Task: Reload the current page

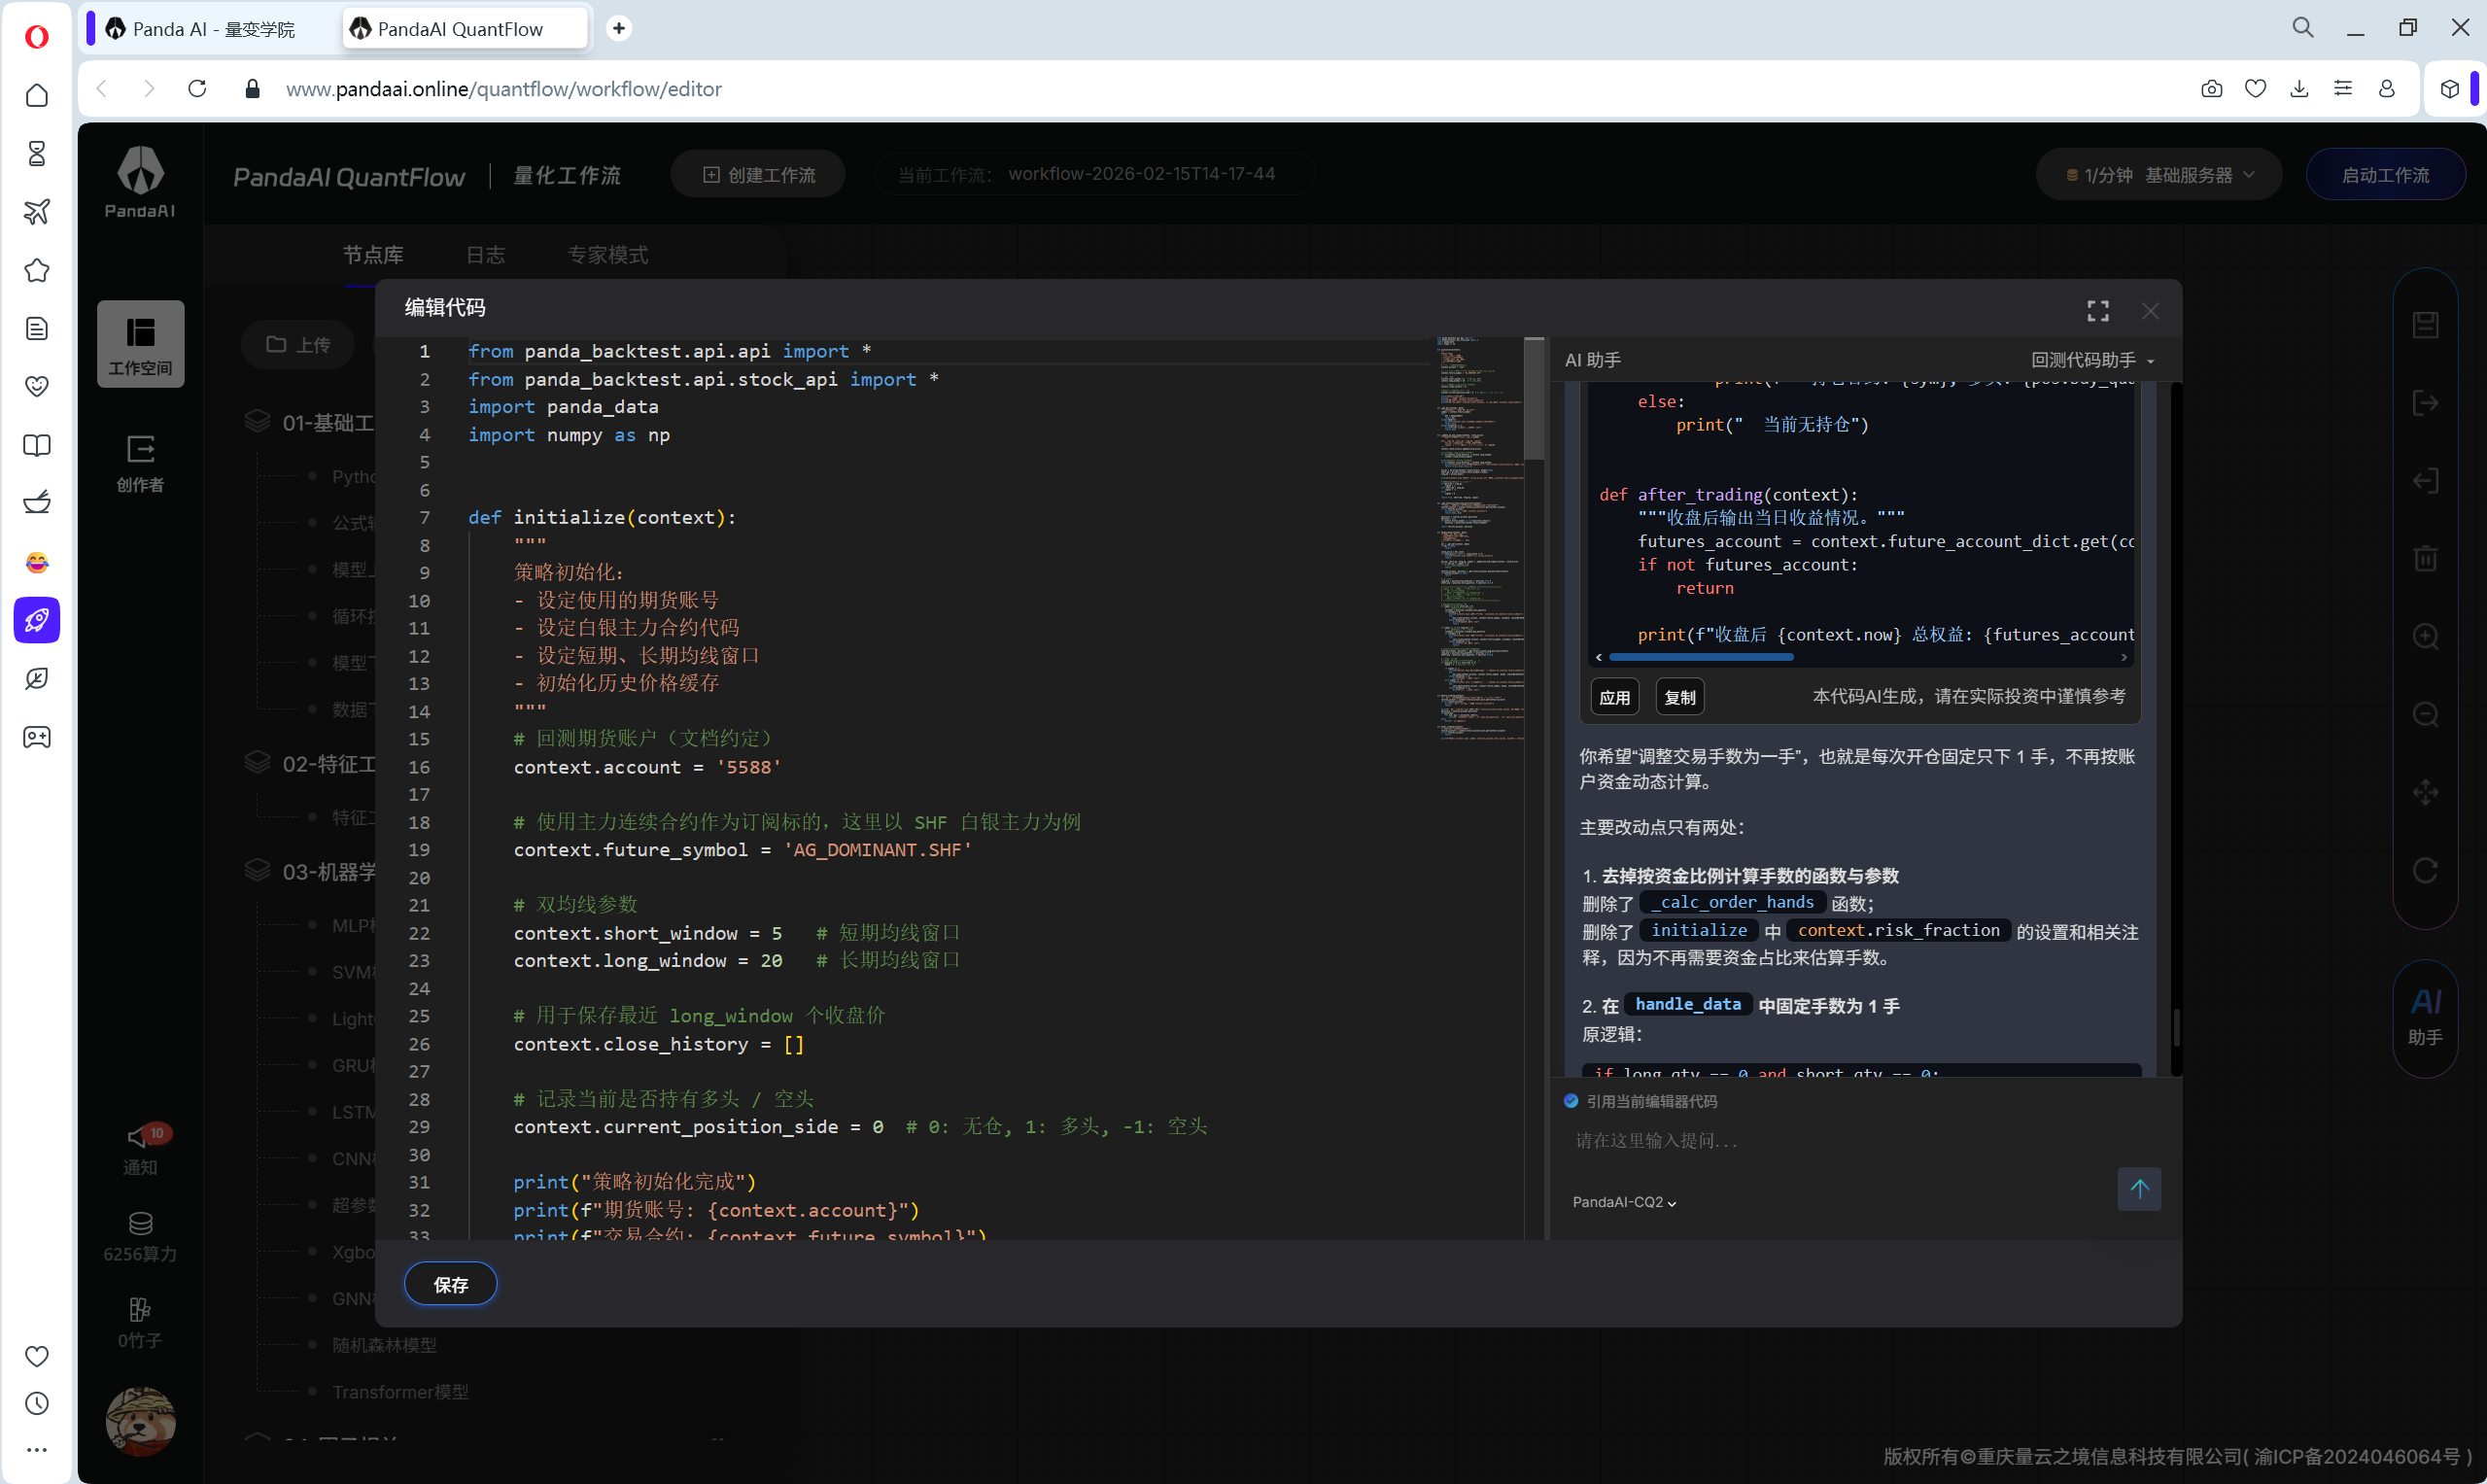Action: pos(197,88)
